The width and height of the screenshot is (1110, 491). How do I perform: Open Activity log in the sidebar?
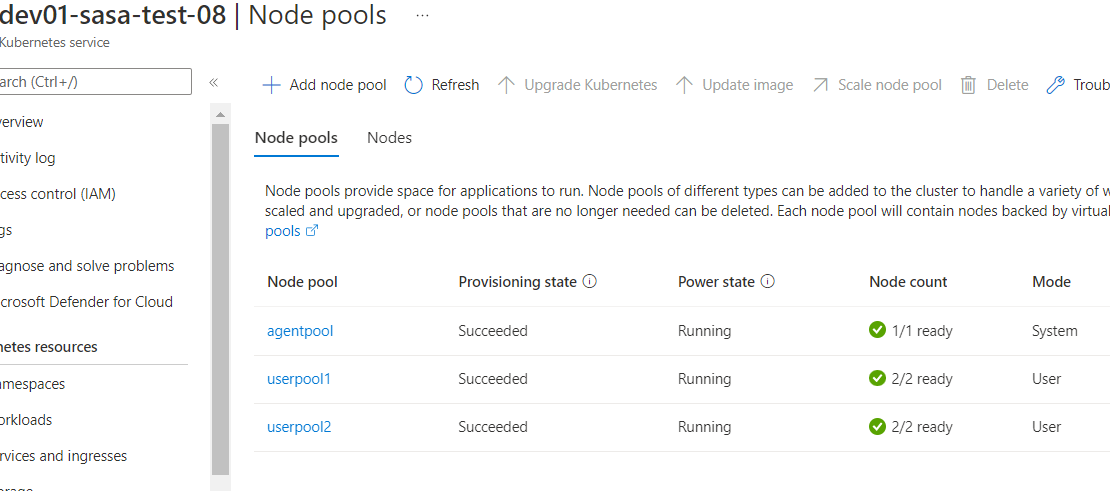(27, 158)
